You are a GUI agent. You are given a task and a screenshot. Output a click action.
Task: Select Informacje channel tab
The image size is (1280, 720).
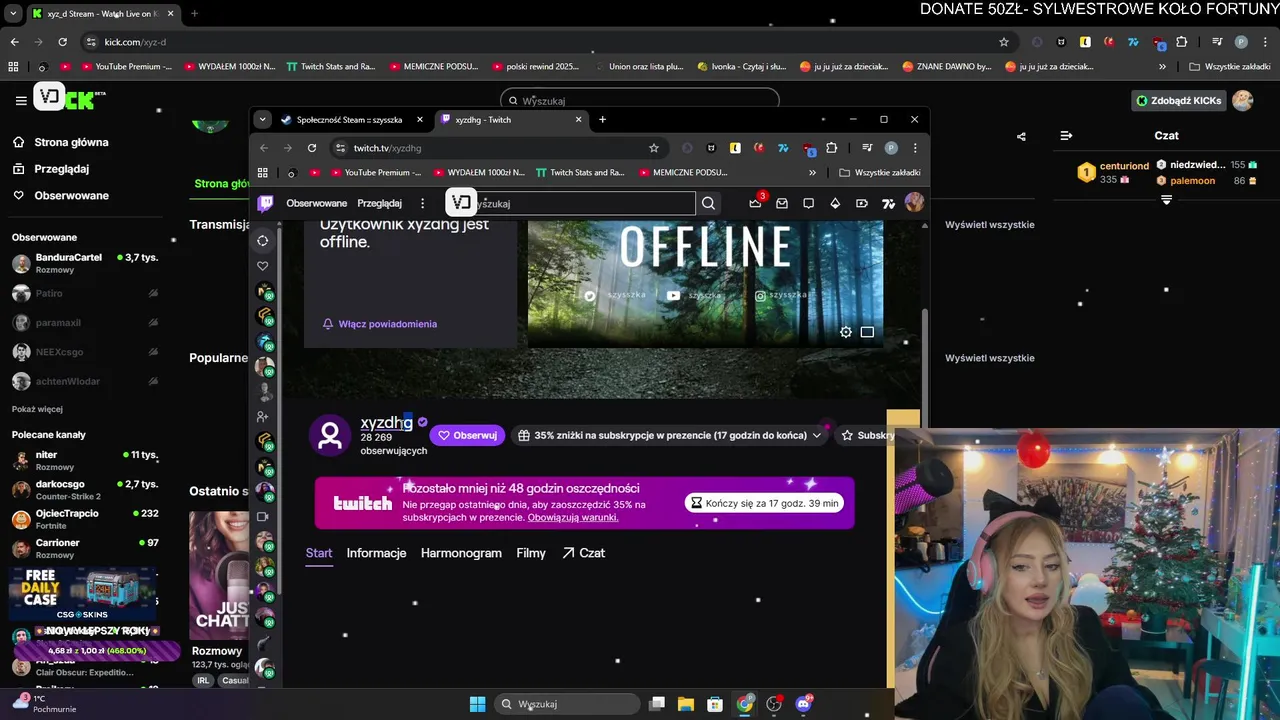point(376,553)
